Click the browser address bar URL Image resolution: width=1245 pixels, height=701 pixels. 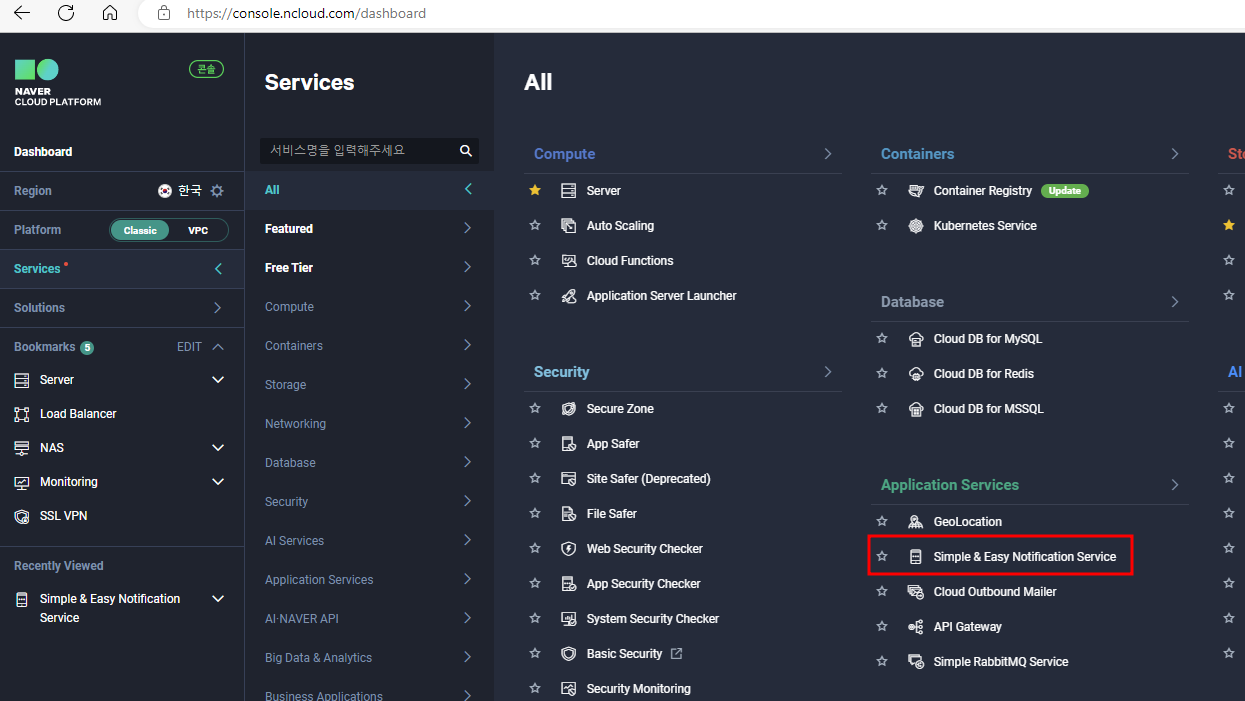(x=307, y=14)
